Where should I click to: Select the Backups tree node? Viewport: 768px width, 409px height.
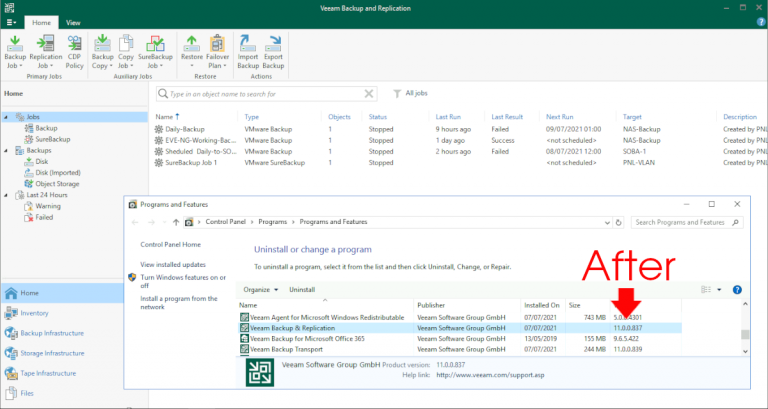click(39, 151)
